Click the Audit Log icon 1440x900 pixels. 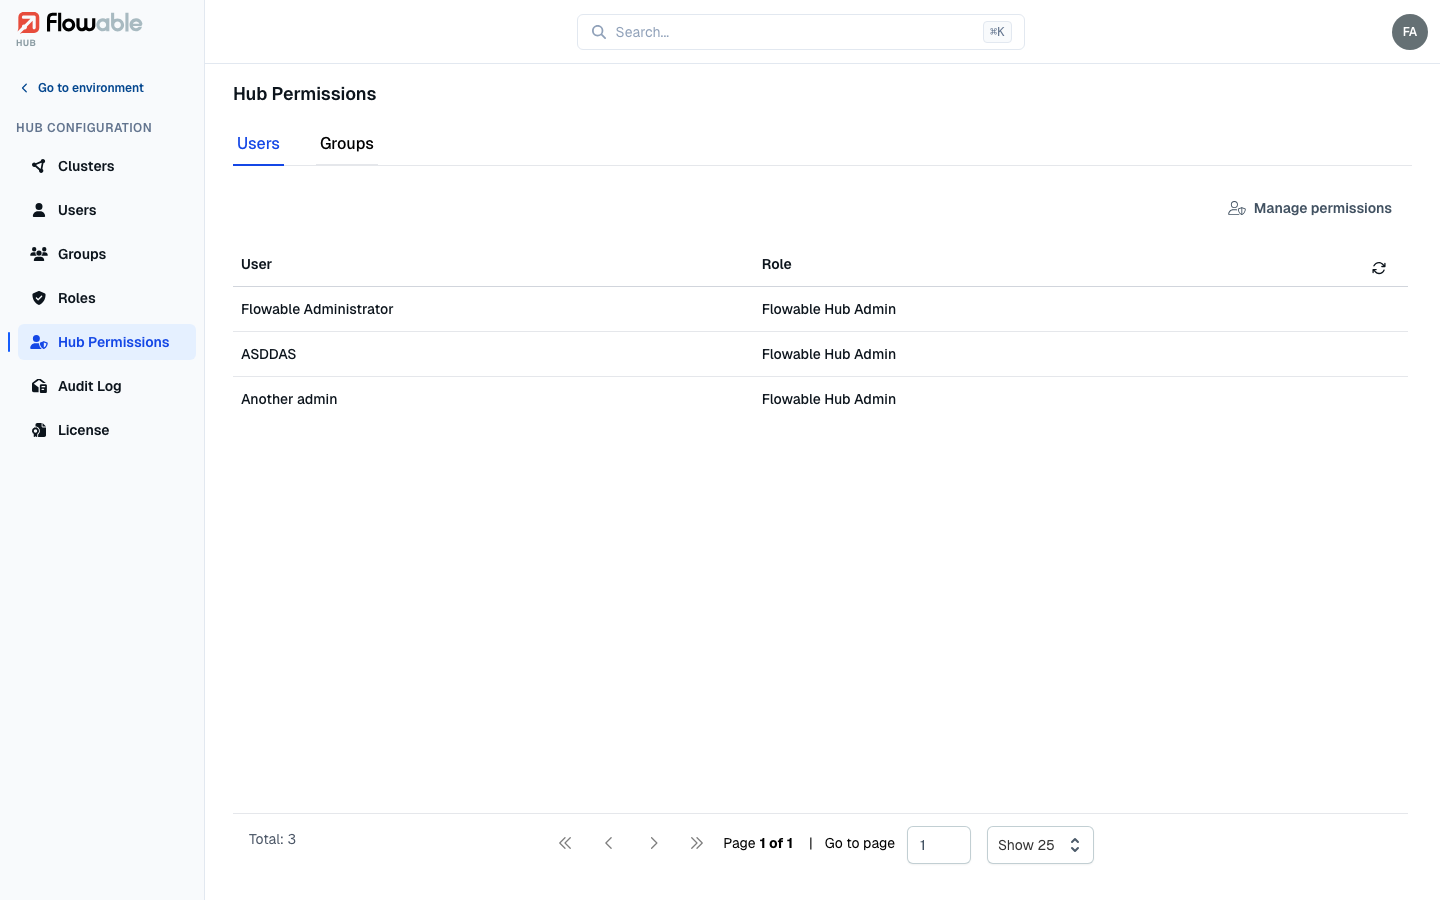39,386
